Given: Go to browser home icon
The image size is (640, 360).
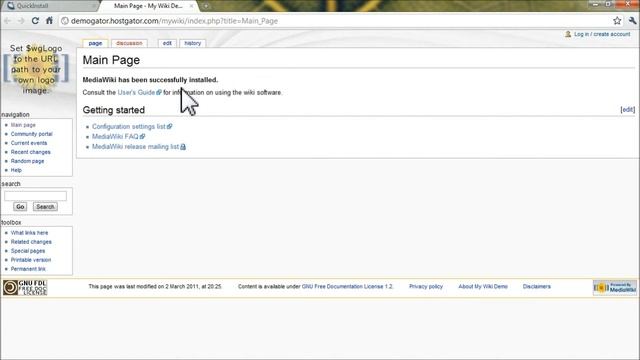Looking at the screenshot, I should [49, 20].
